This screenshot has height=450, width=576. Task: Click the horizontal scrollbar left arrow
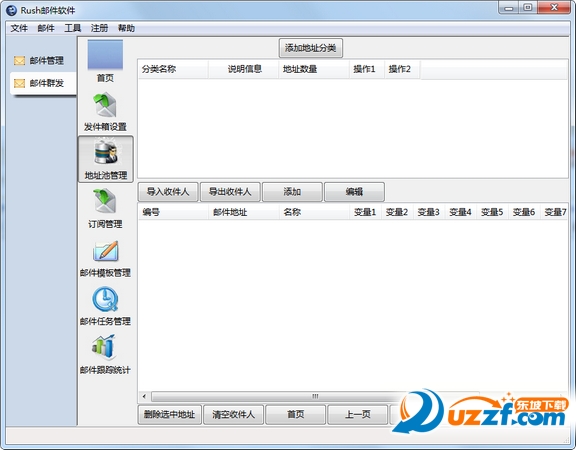(x=144, y=396)
